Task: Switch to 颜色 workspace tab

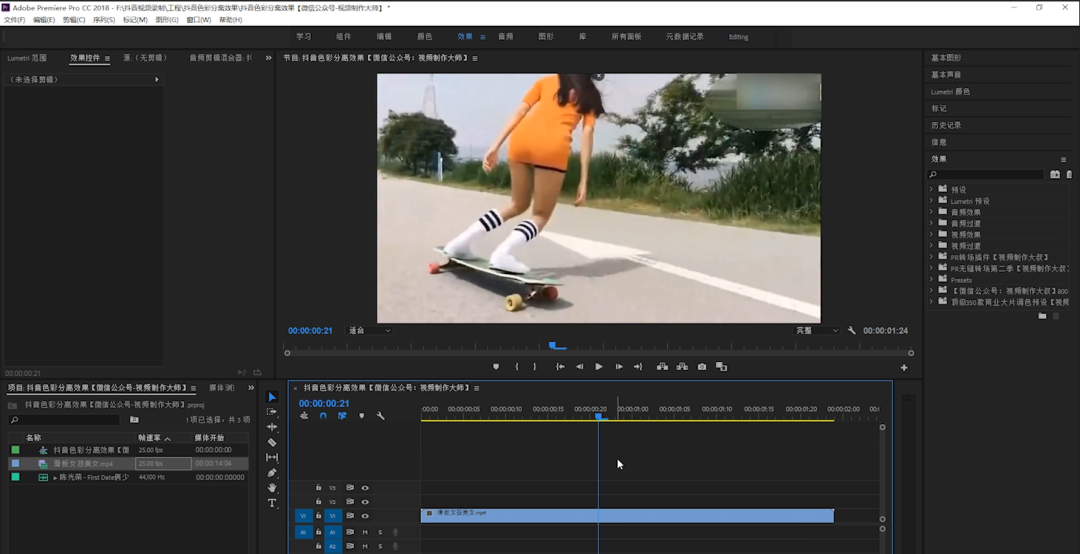Action: (425, 37)
